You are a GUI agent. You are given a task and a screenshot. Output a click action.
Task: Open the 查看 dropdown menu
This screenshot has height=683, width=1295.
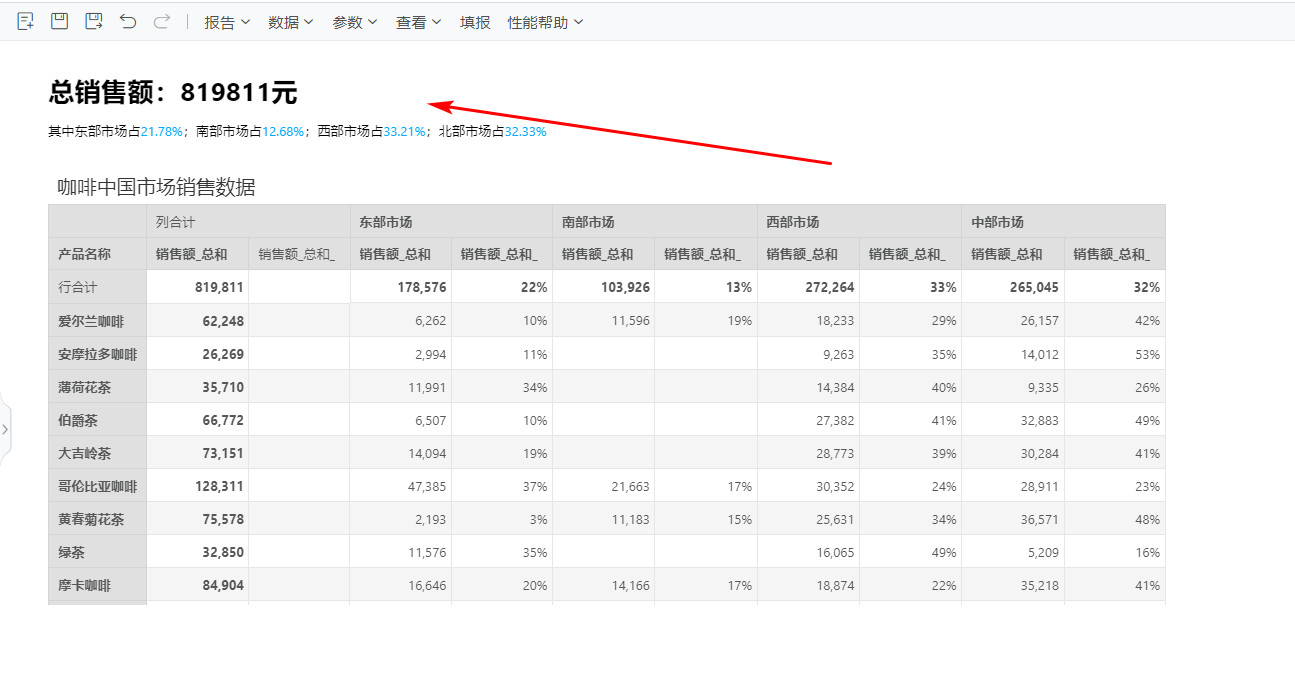tap(418, 22)
